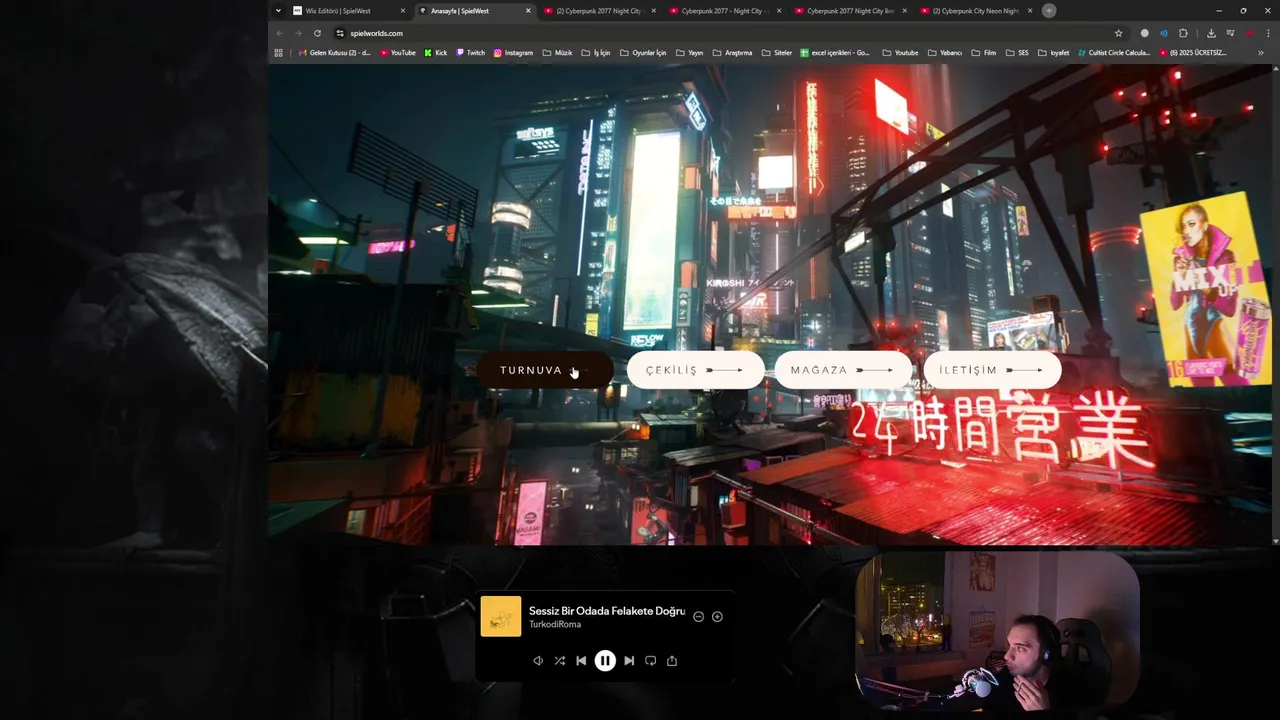Screen dimensions: 1280x720
Task: Expand the Müzik bookmark folder
Action: point(558,53)
